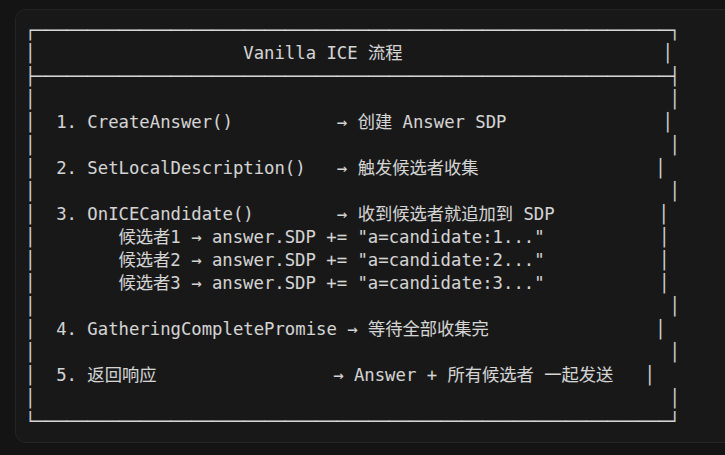Click the "a=candidate:1..." string
This screenshot has height=455, width=725.
click(451, 237)
